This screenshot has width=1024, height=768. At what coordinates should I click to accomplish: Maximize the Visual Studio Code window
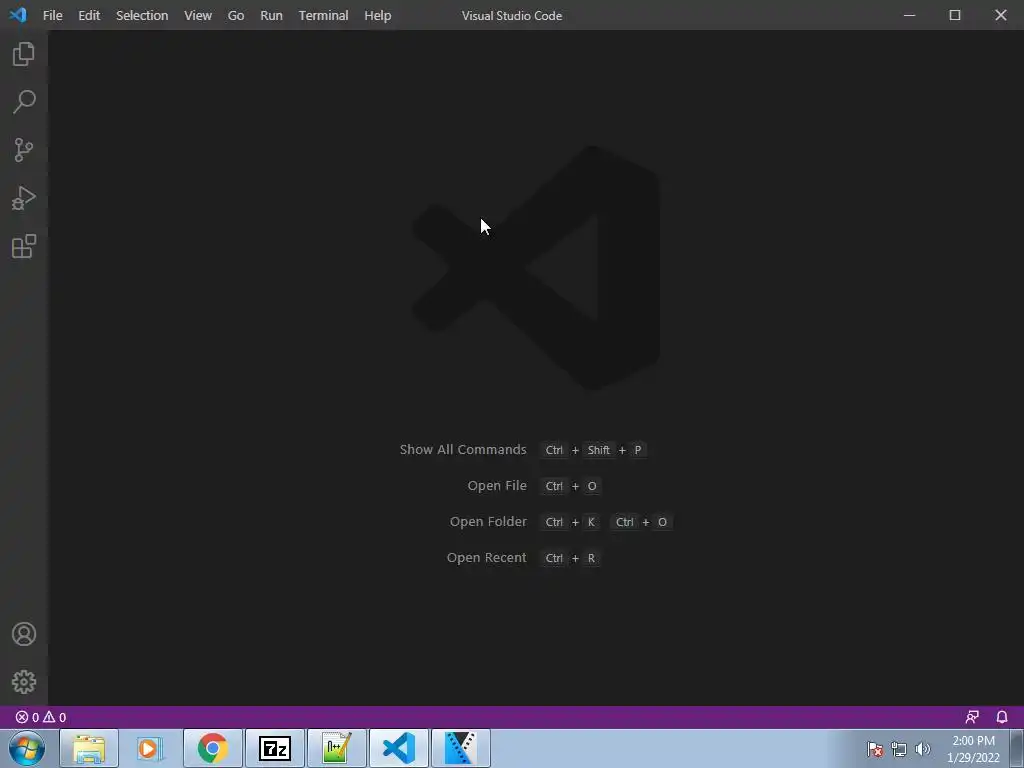click(955, 14)
